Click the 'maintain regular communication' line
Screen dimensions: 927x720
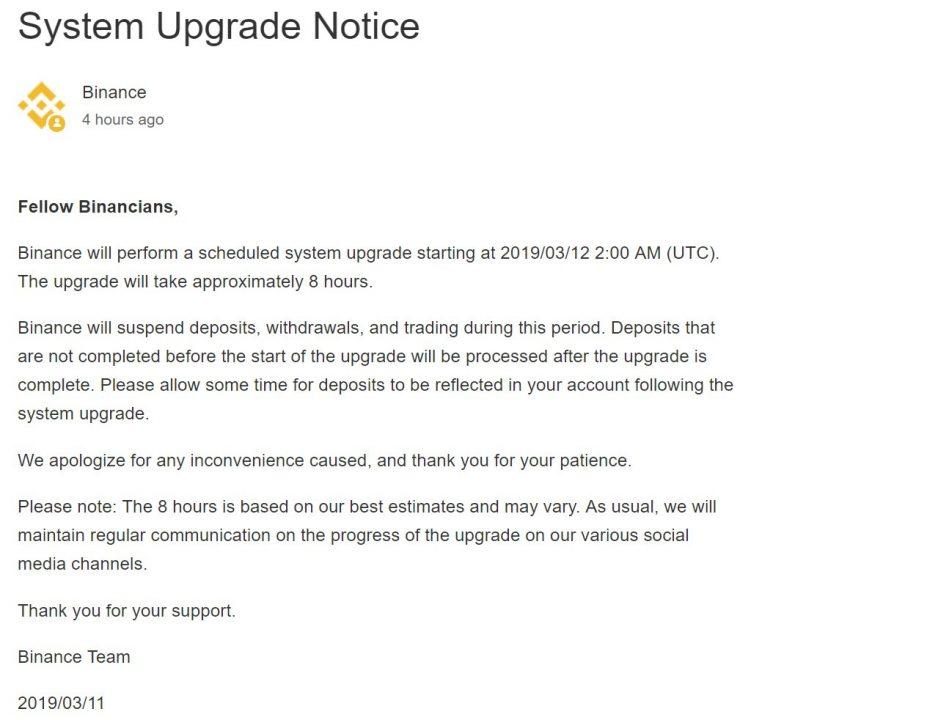(354, 536)
